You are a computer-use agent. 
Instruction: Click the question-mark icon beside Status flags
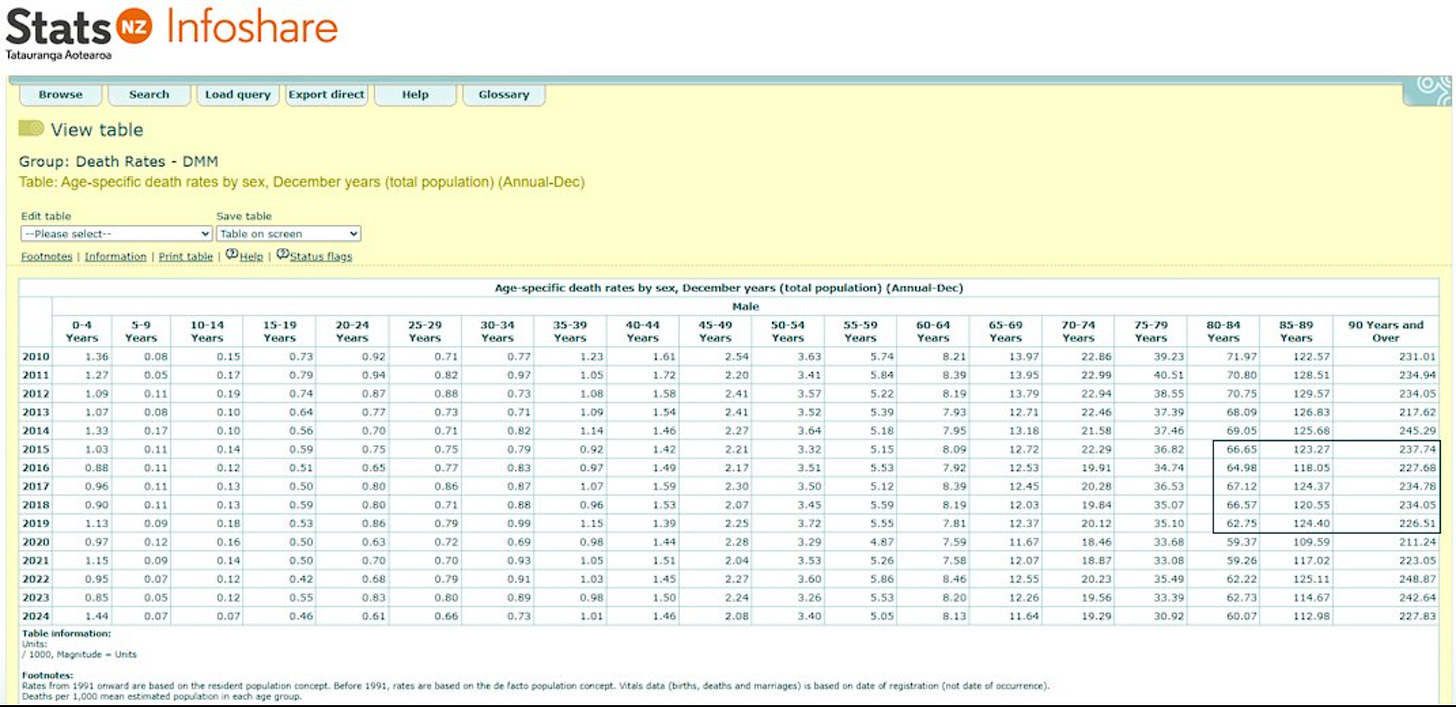pyautogui.click(x=282, y=255)
